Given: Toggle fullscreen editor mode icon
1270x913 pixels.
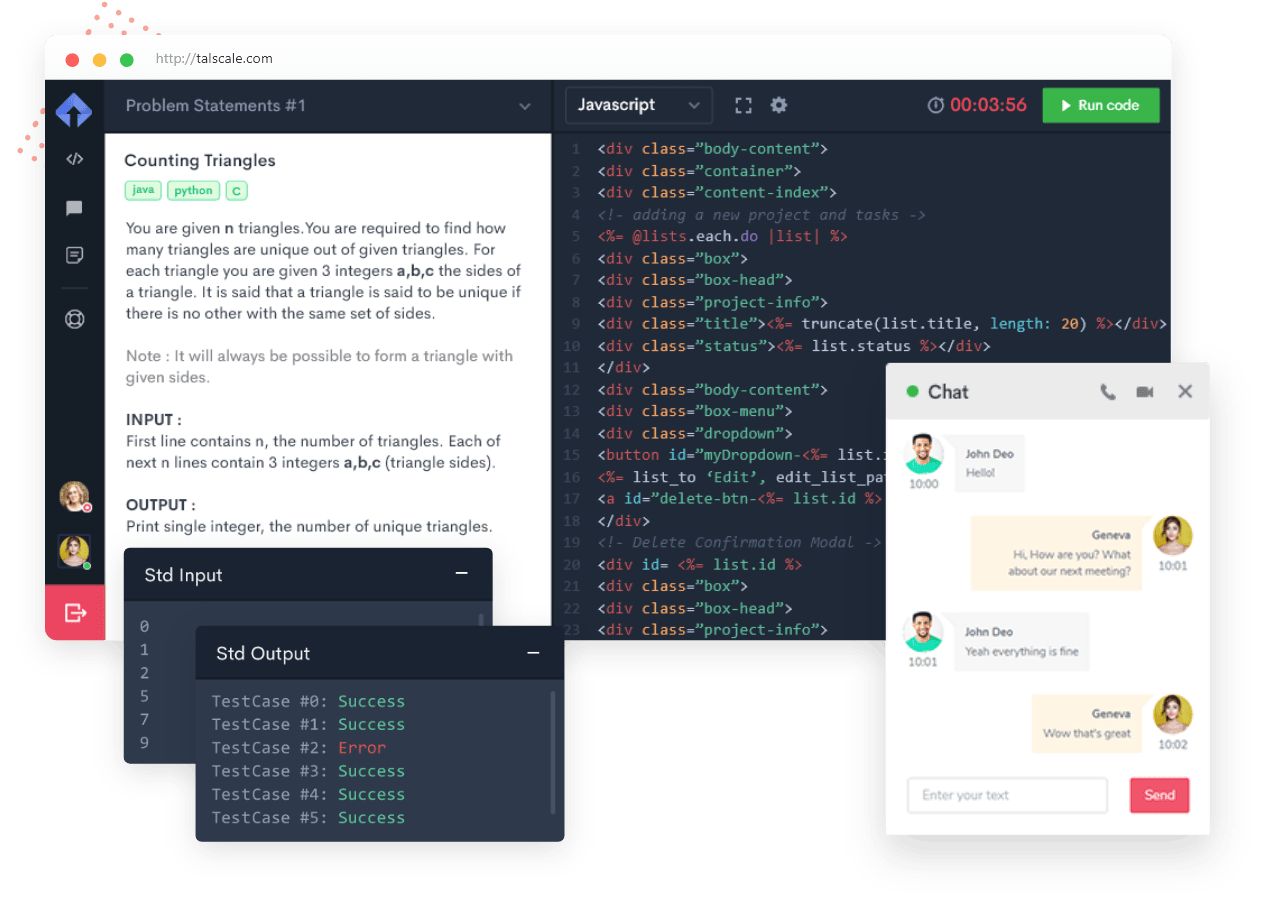Looking at the screenshot, I should 743,105.
